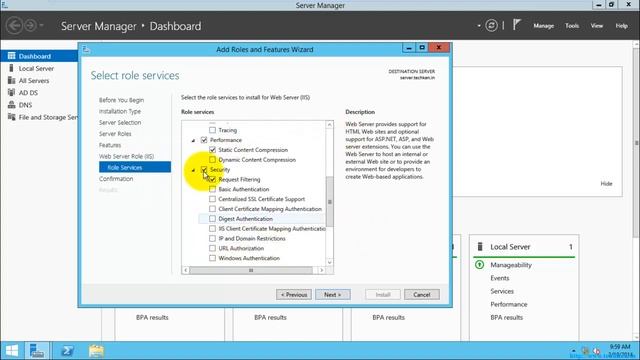640x360 pixels.
Task: Go to Before You Begin wizard step
Action: tap(121, 100)
